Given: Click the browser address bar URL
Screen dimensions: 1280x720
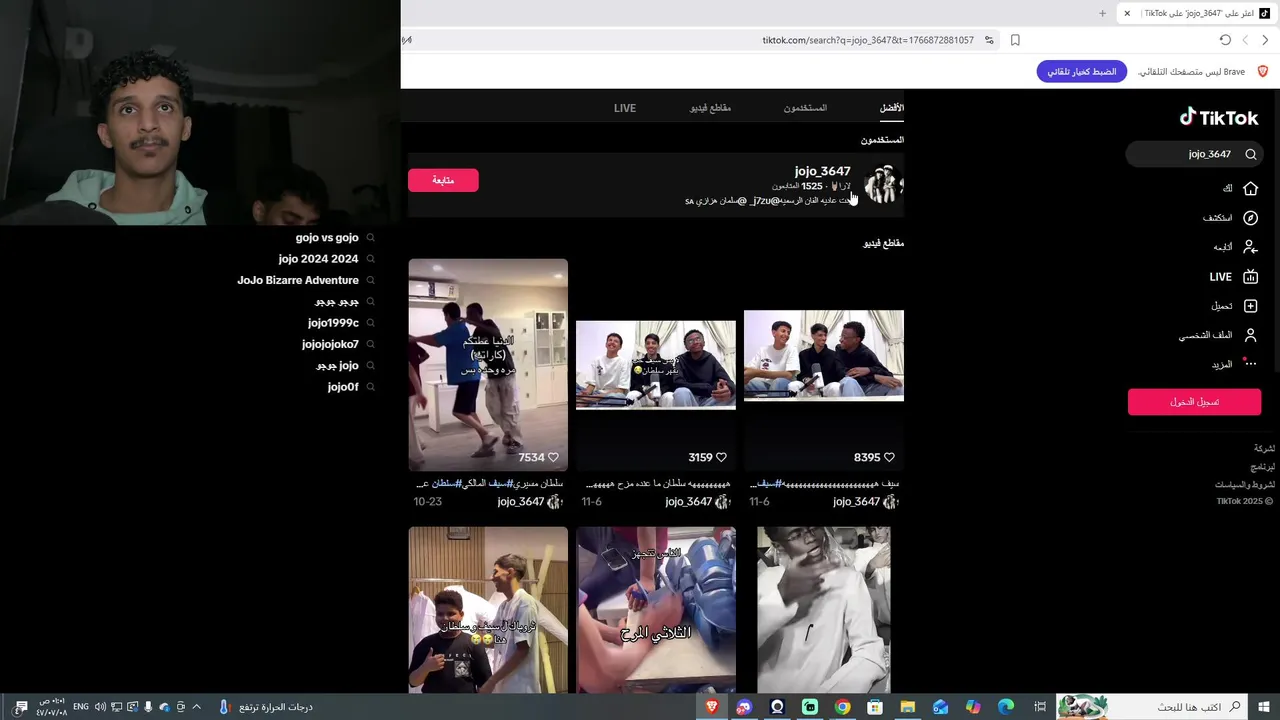Looking at the screenshot, I should [868, 40].
